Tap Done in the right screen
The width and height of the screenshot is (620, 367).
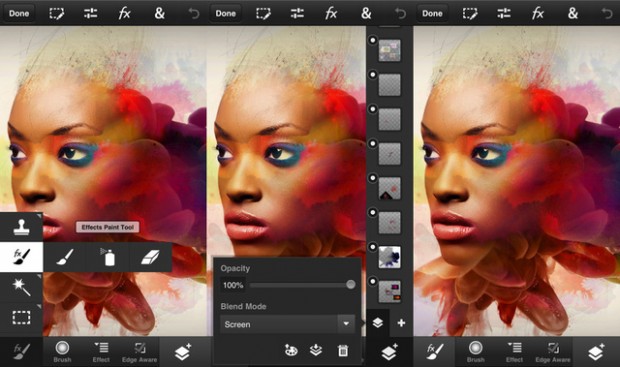[x=432, y=13]
